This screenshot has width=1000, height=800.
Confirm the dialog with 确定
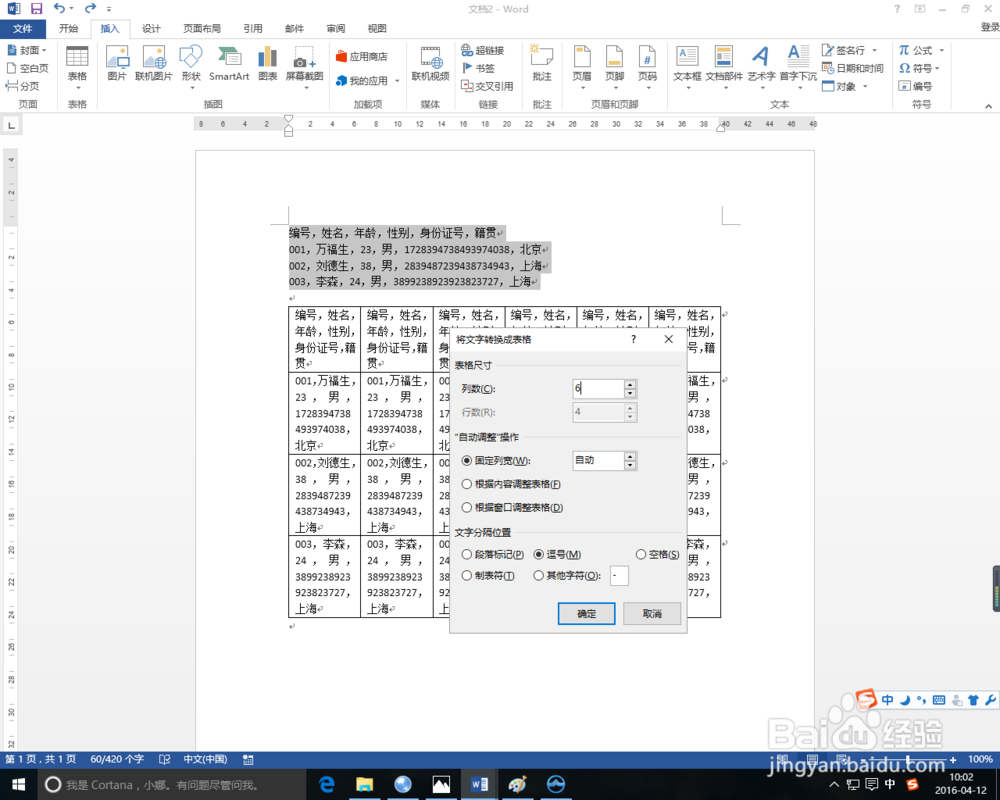586,614
